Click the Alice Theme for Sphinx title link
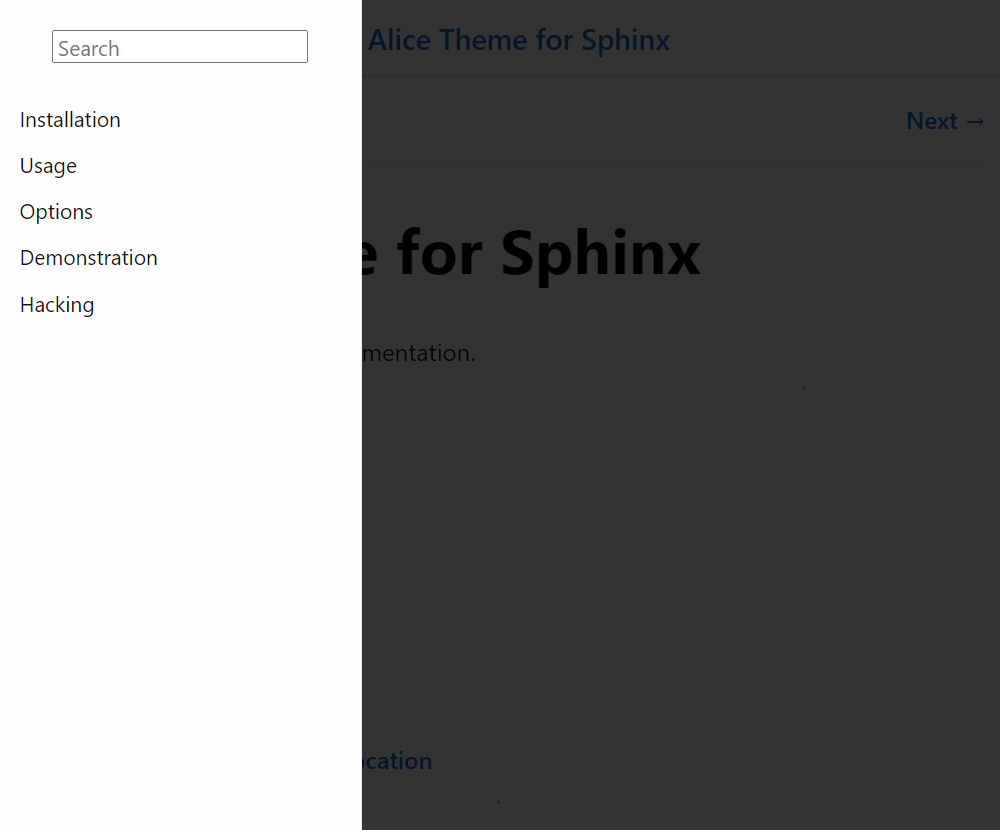The height and width of the screenshot is (830, 1000). [519, 40]
